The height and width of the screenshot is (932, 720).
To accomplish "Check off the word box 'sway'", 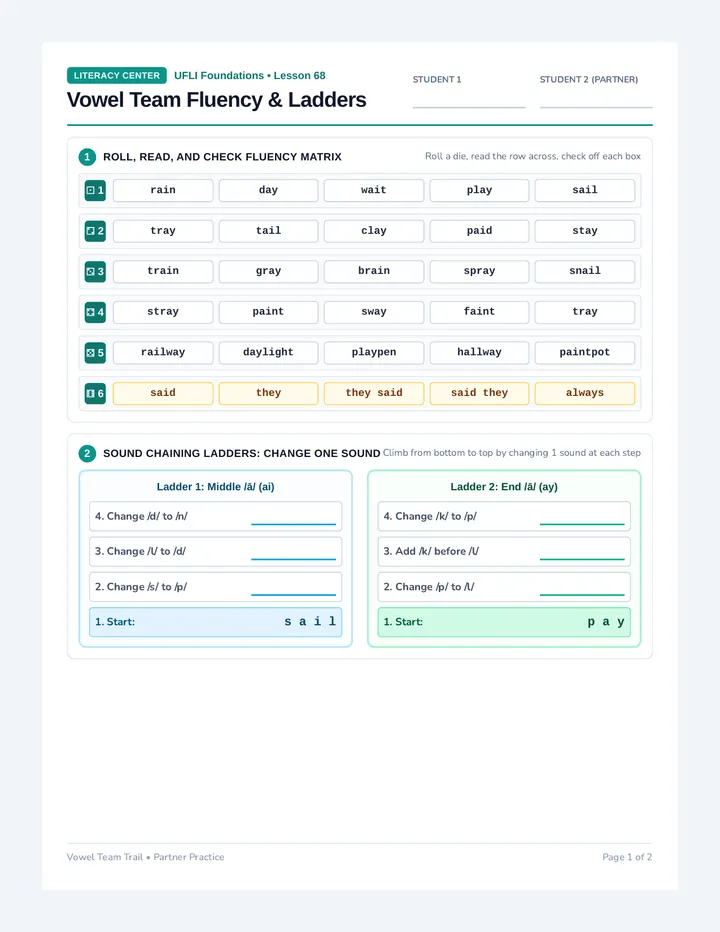I will (x=374, y=312).
